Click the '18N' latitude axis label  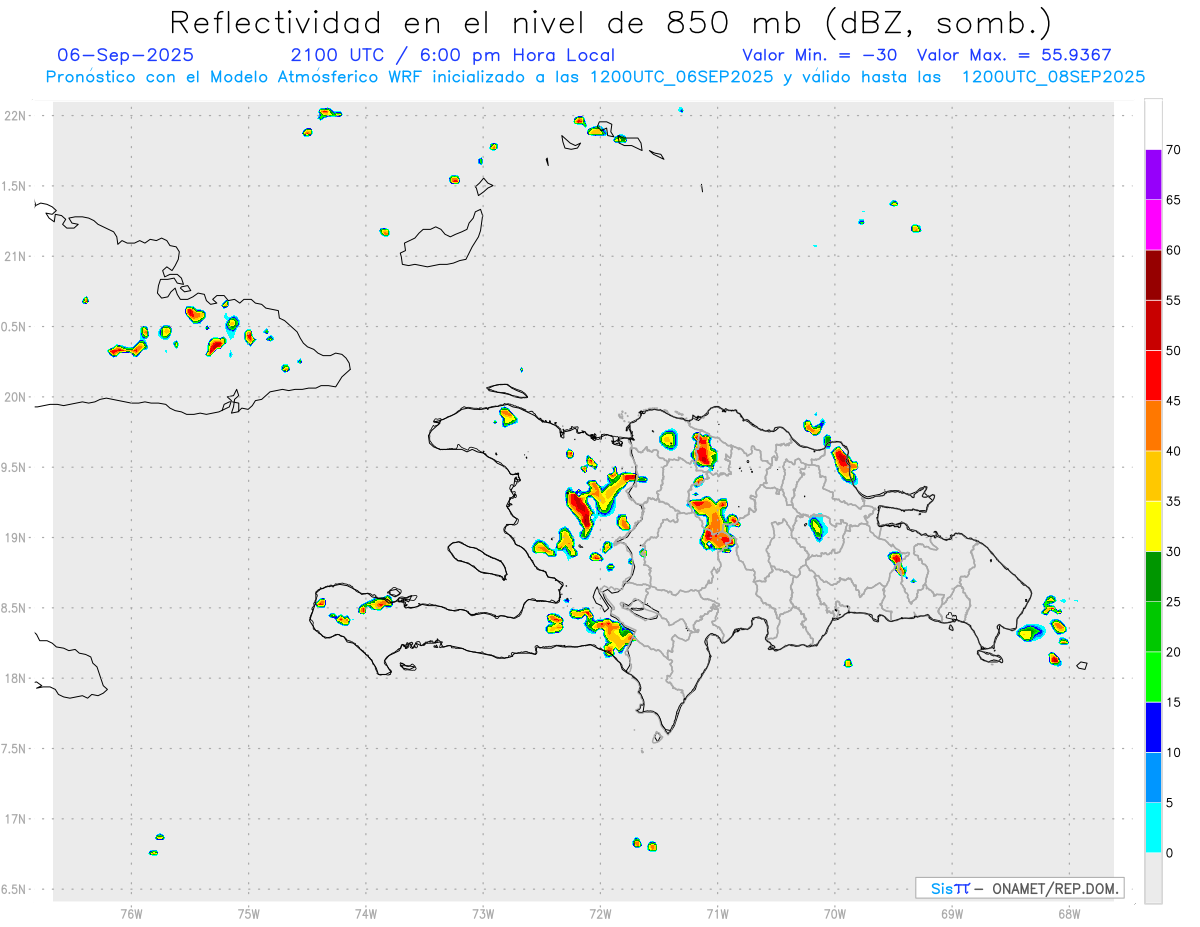[15, 678]
